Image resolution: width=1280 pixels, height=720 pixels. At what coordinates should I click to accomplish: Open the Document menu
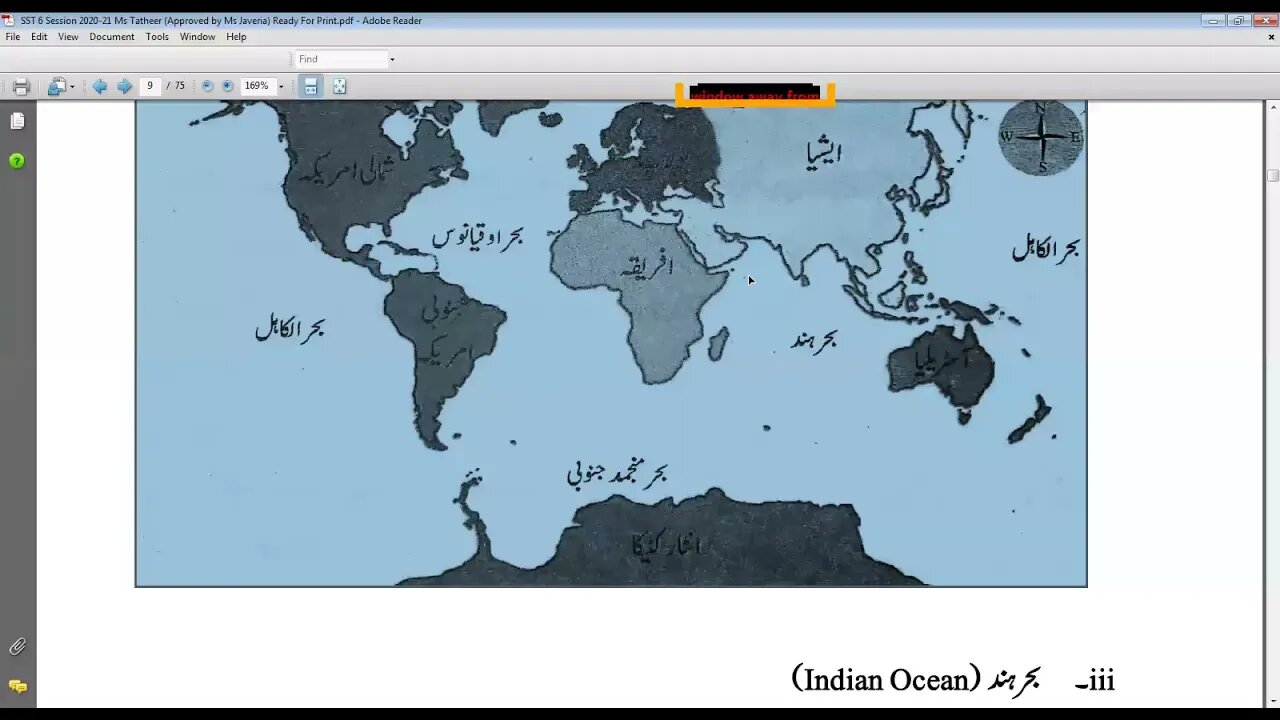click(x=112, y=37)
